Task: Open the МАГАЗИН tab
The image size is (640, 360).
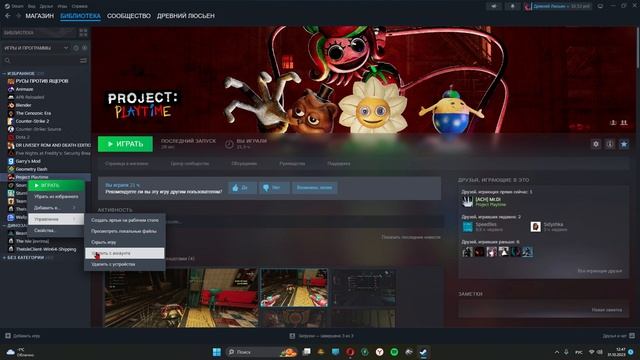Action: pos(40,16)
